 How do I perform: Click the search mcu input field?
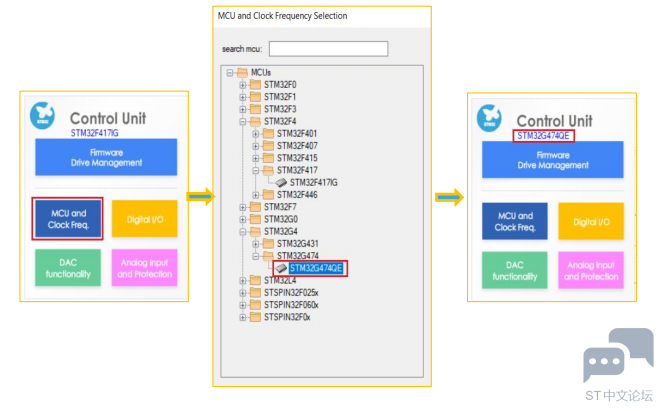(328, 49)
